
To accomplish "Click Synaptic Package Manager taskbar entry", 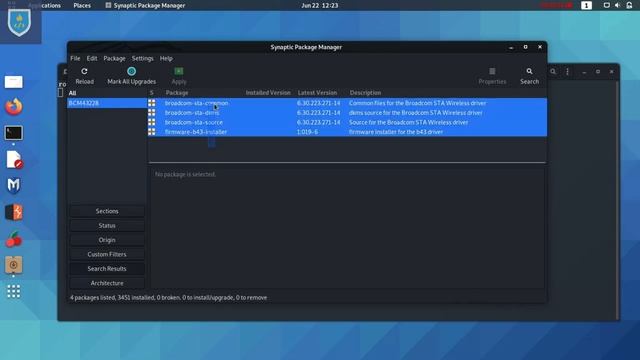I will click(145, 5).
